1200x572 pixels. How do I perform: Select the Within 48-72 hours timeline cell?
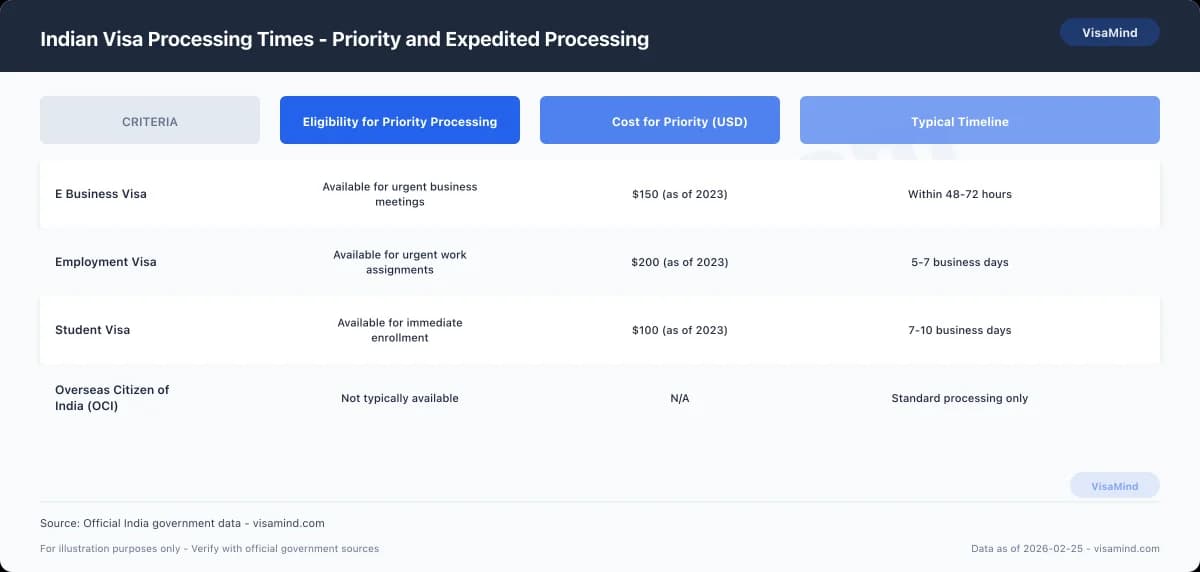pos(960,194)
